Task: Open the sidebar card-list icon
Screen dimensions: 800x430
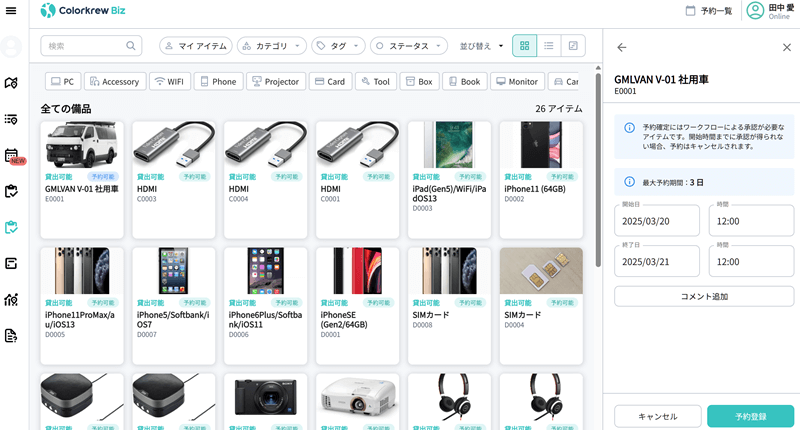Action: (11, 263)
